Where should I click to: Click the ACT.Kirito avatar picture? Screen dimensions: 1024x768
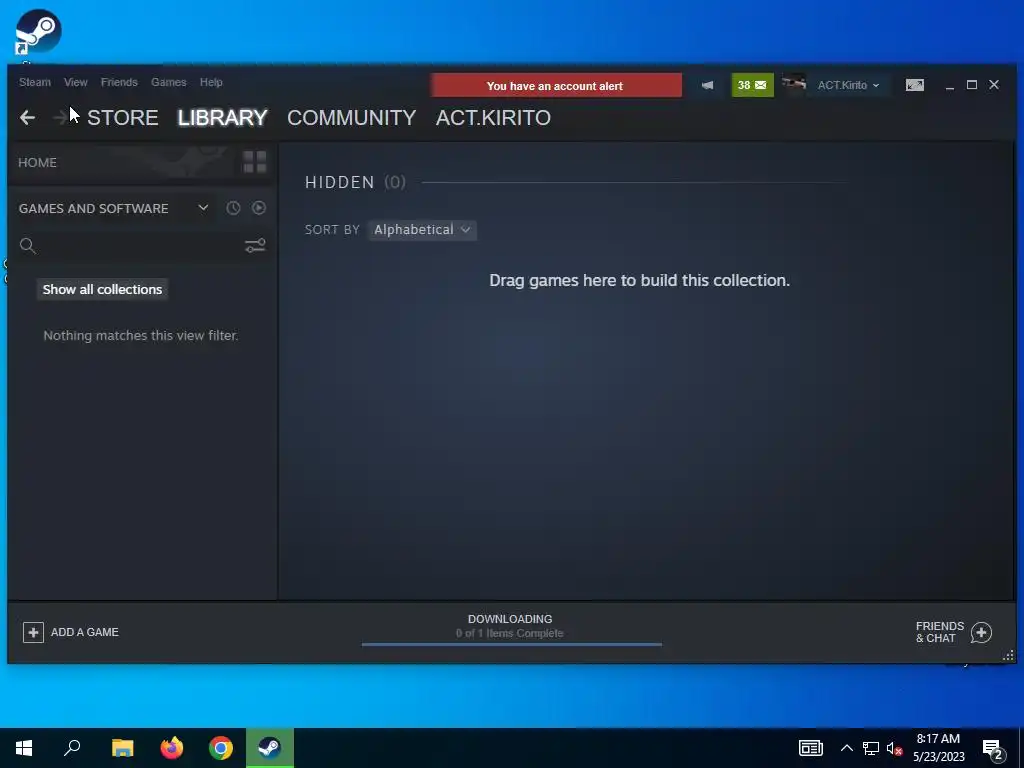coord(794,86)
